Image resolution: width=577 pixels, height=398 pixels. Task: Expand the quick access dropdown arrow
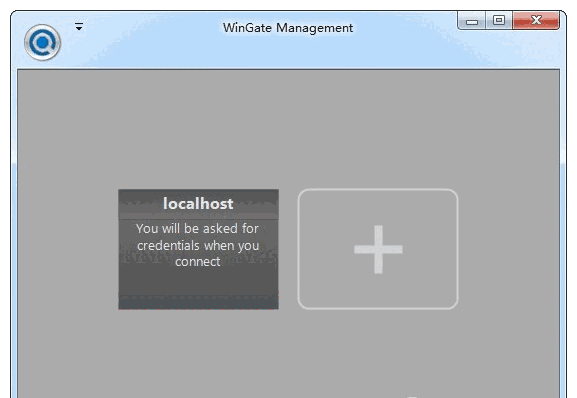pyautogui.click(x=79, y=26)
